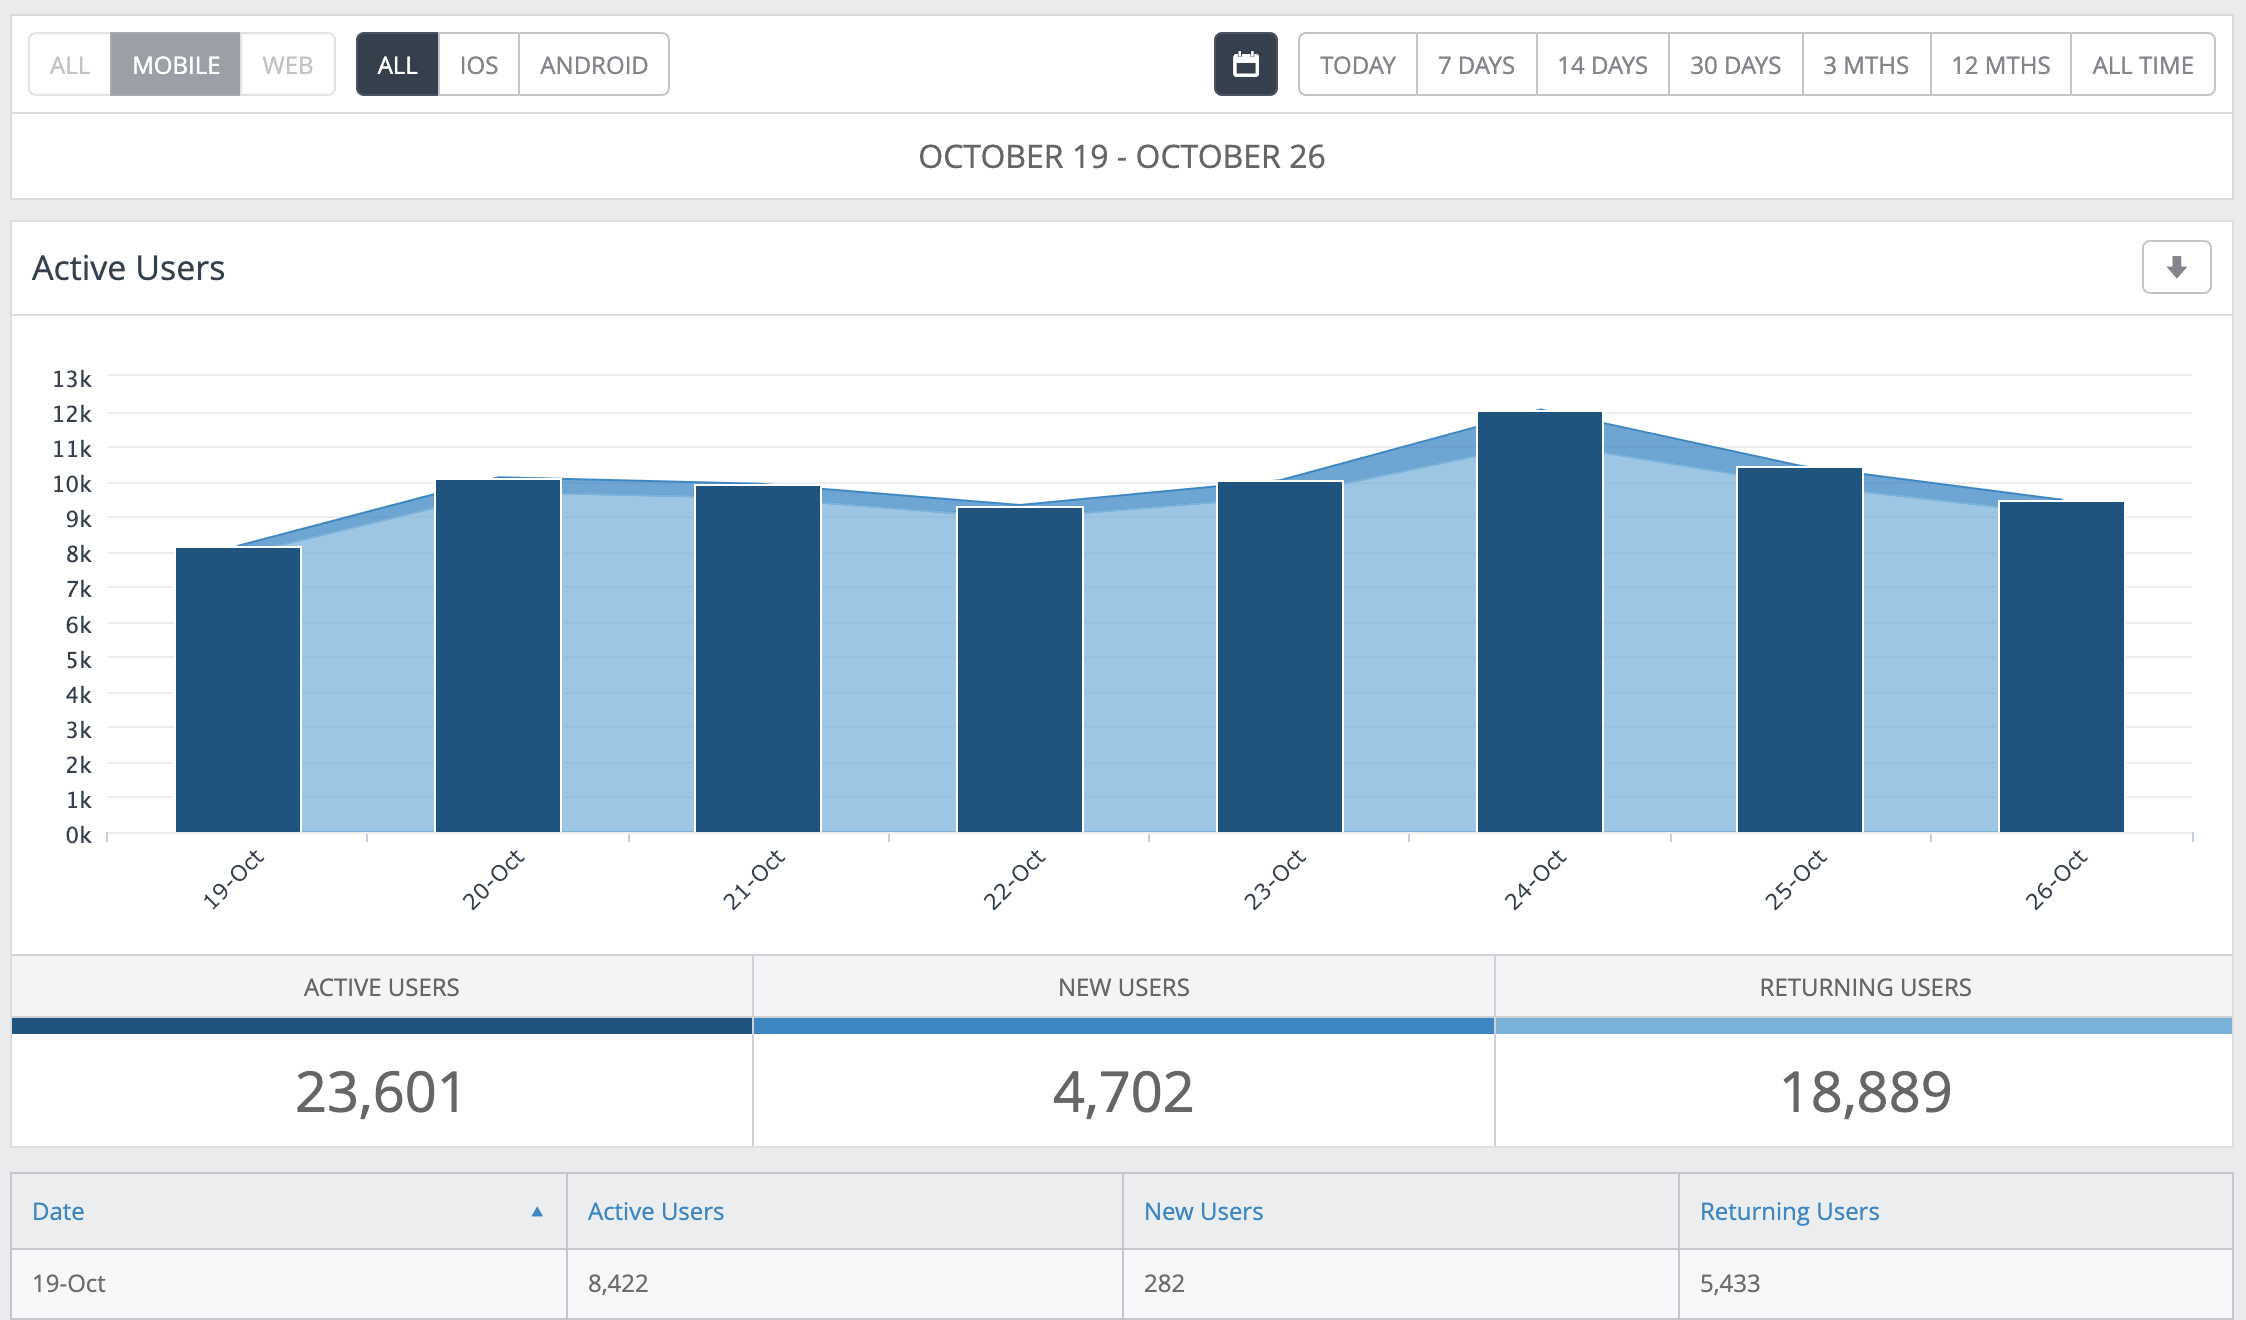2246x1320 pixels.
Task: Sort table by Active Users column
Action: click(655, 1211)
